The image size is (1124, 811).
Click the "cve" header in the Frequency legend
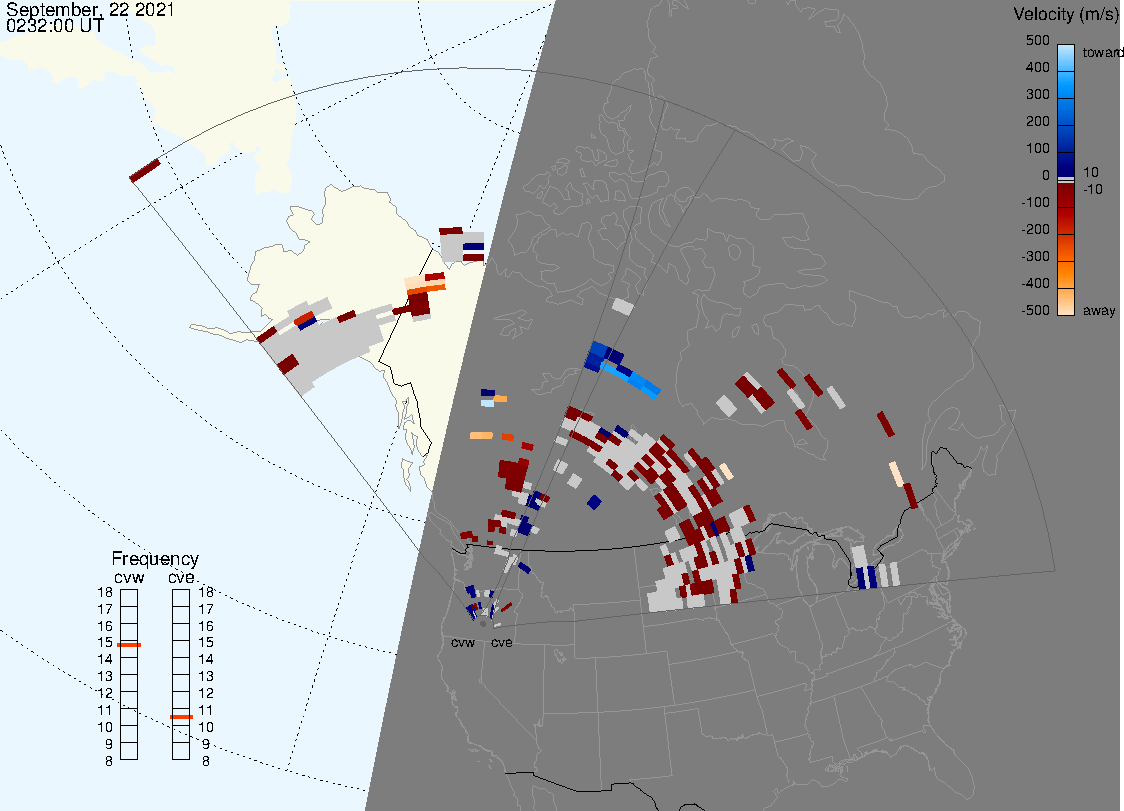(x=181, y=577)
